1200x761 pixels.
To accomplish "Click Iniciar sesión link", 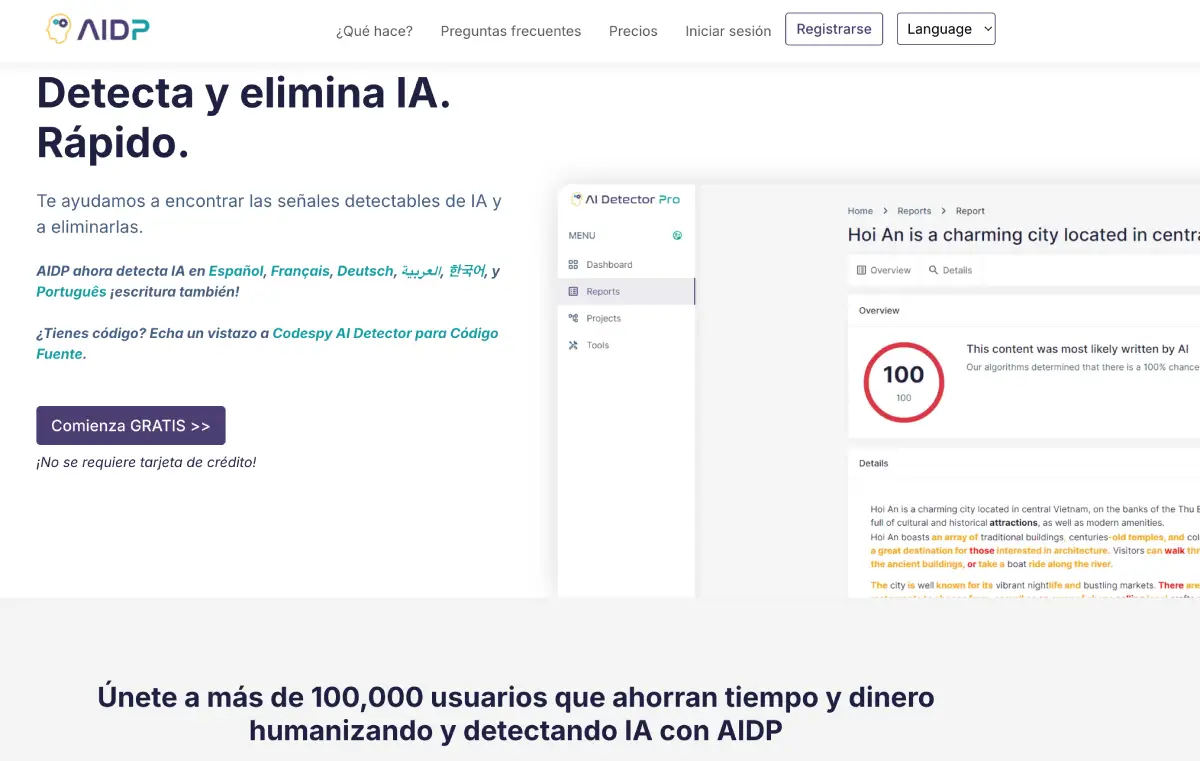I will pyautogui.click(x=728, y=31).
